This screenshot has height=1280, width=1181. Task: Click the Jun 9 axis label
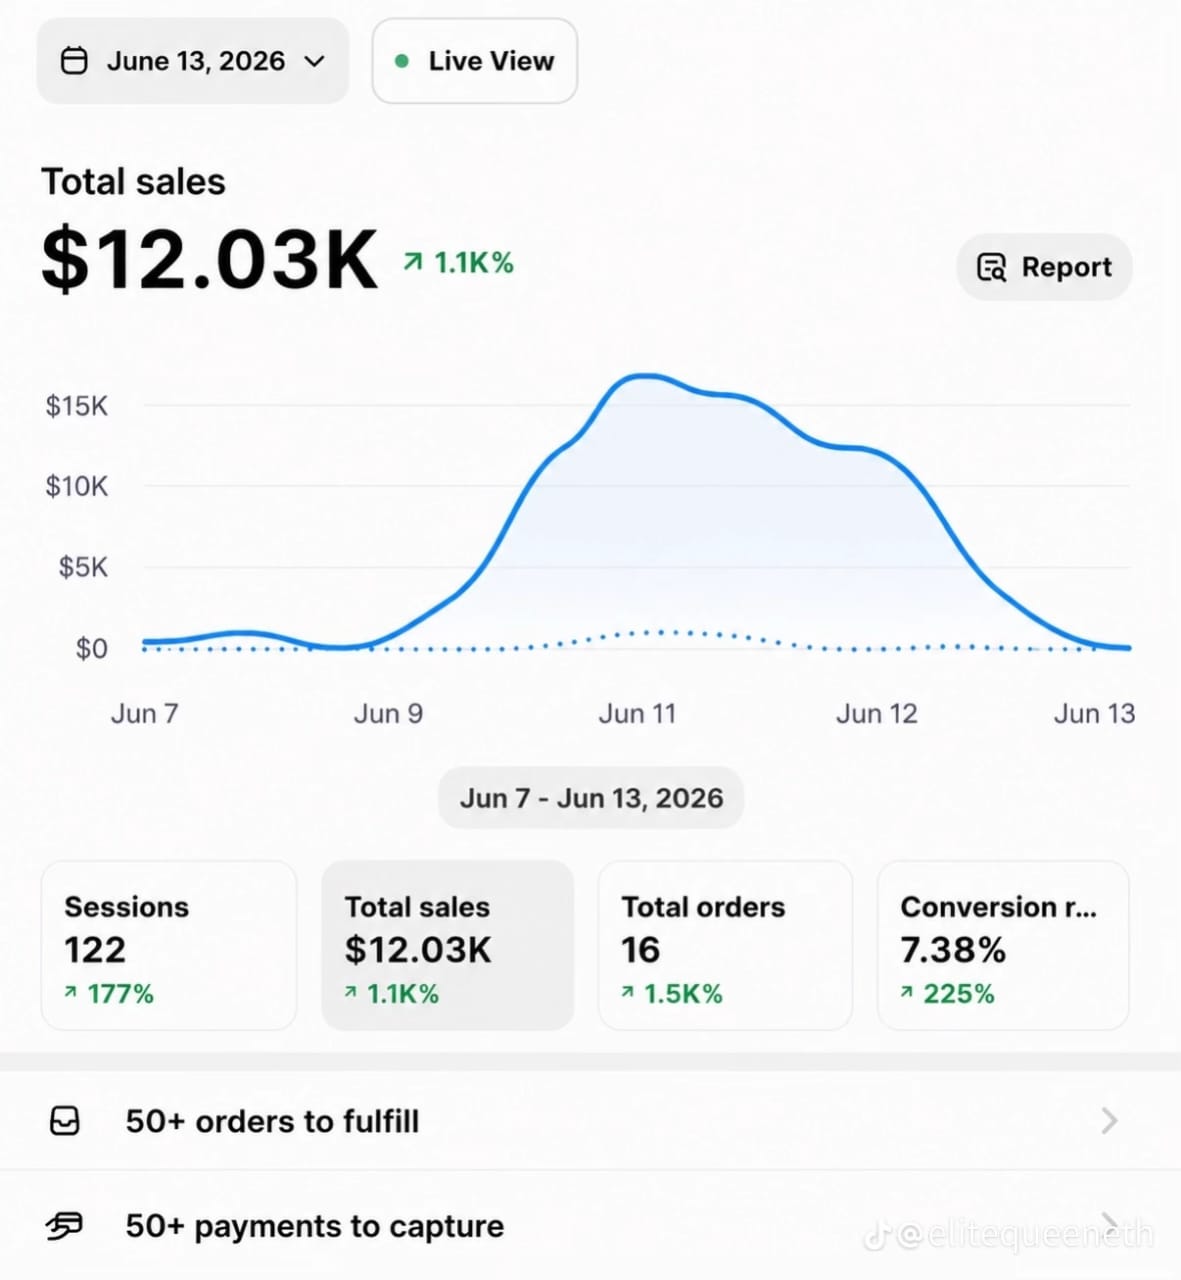tap(388, 714)
